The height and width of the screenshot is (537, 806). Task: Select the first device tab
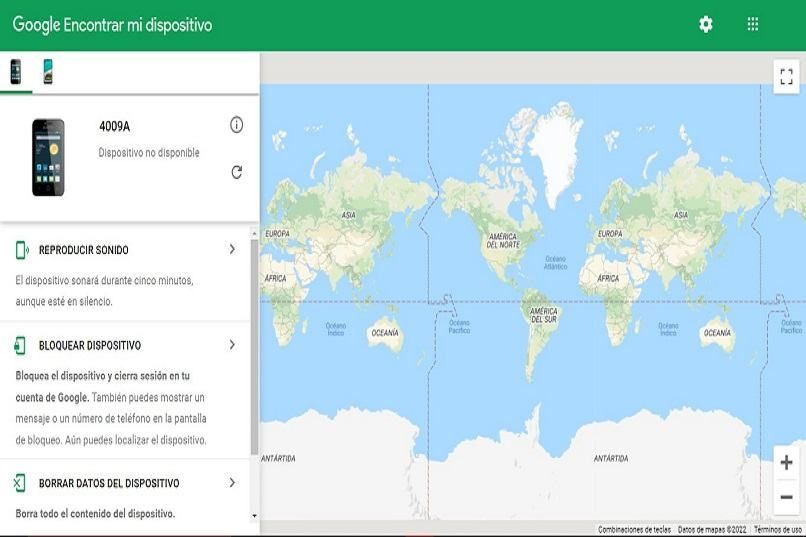(x=16, y=72)
